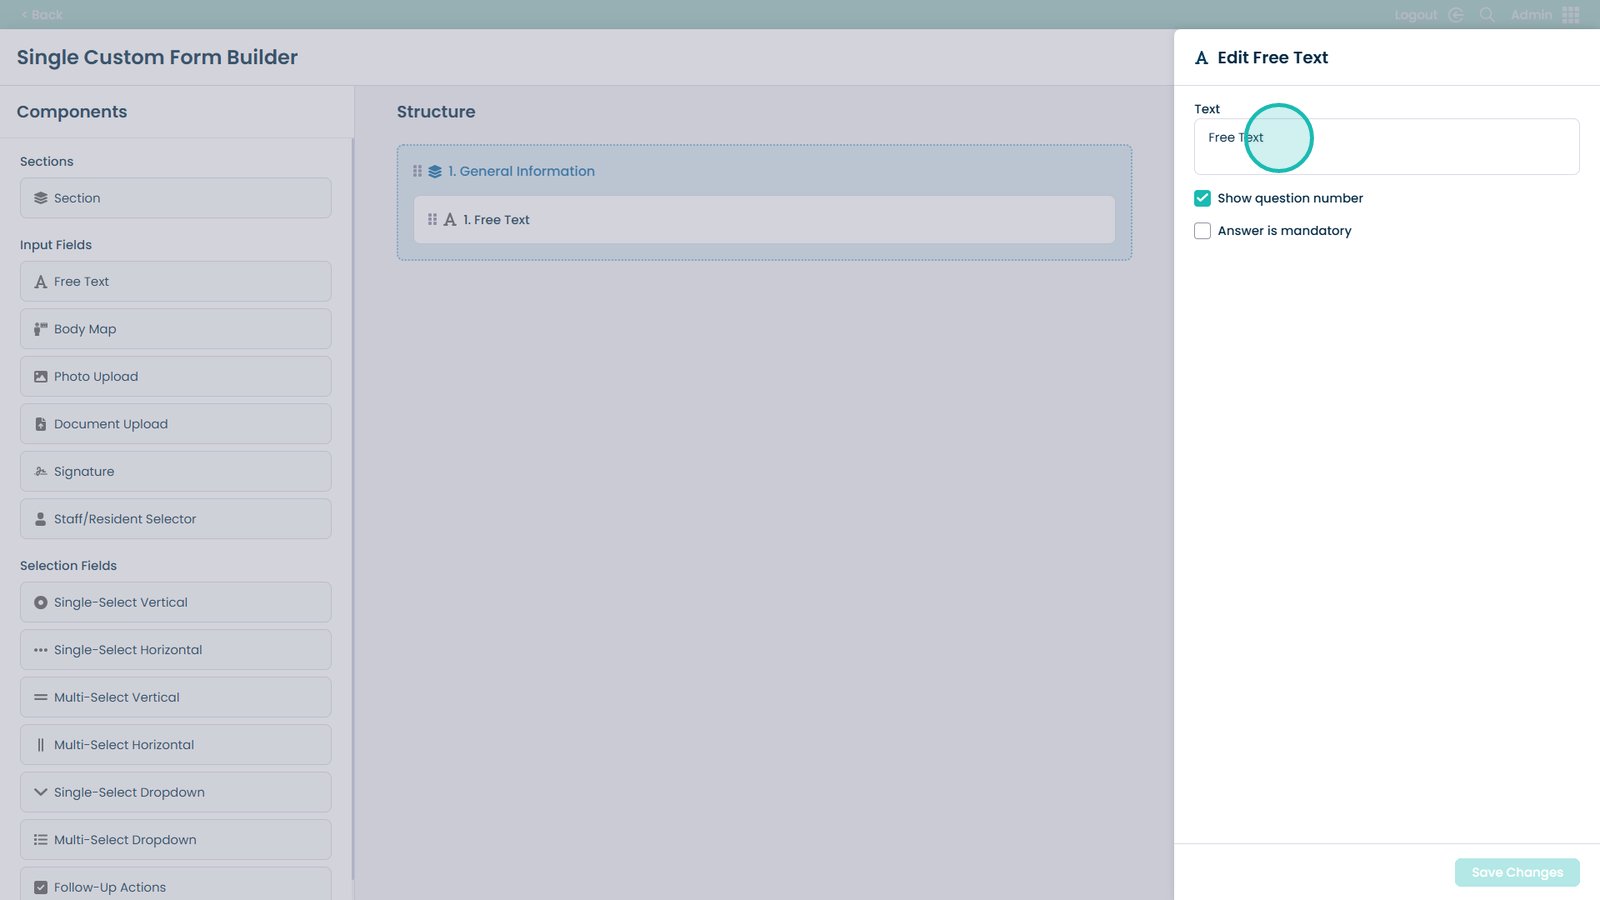Screen dimensions: 1600x900
Task: Click the Edit Free Text panel title
Action: tap(1273, 58)
